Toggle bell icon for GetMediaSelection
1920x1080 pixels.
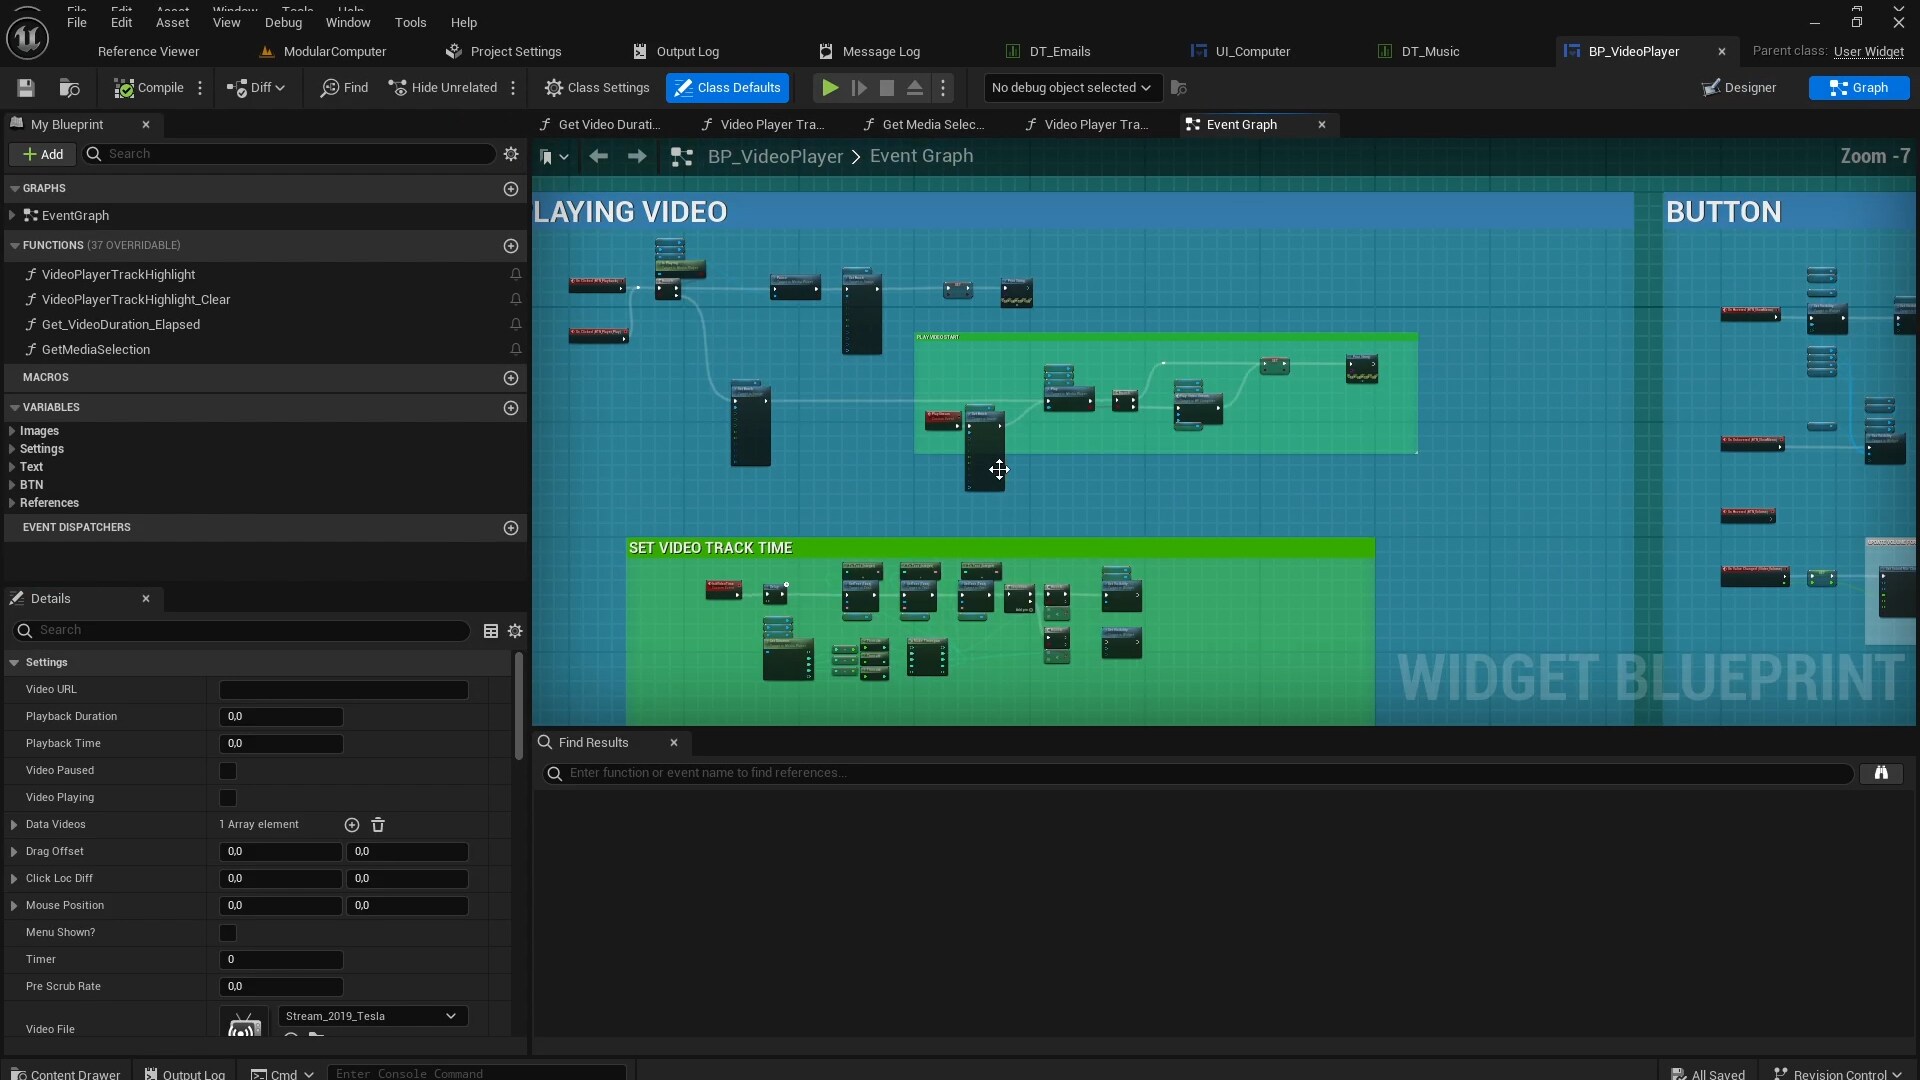click(x=516, y=350)
